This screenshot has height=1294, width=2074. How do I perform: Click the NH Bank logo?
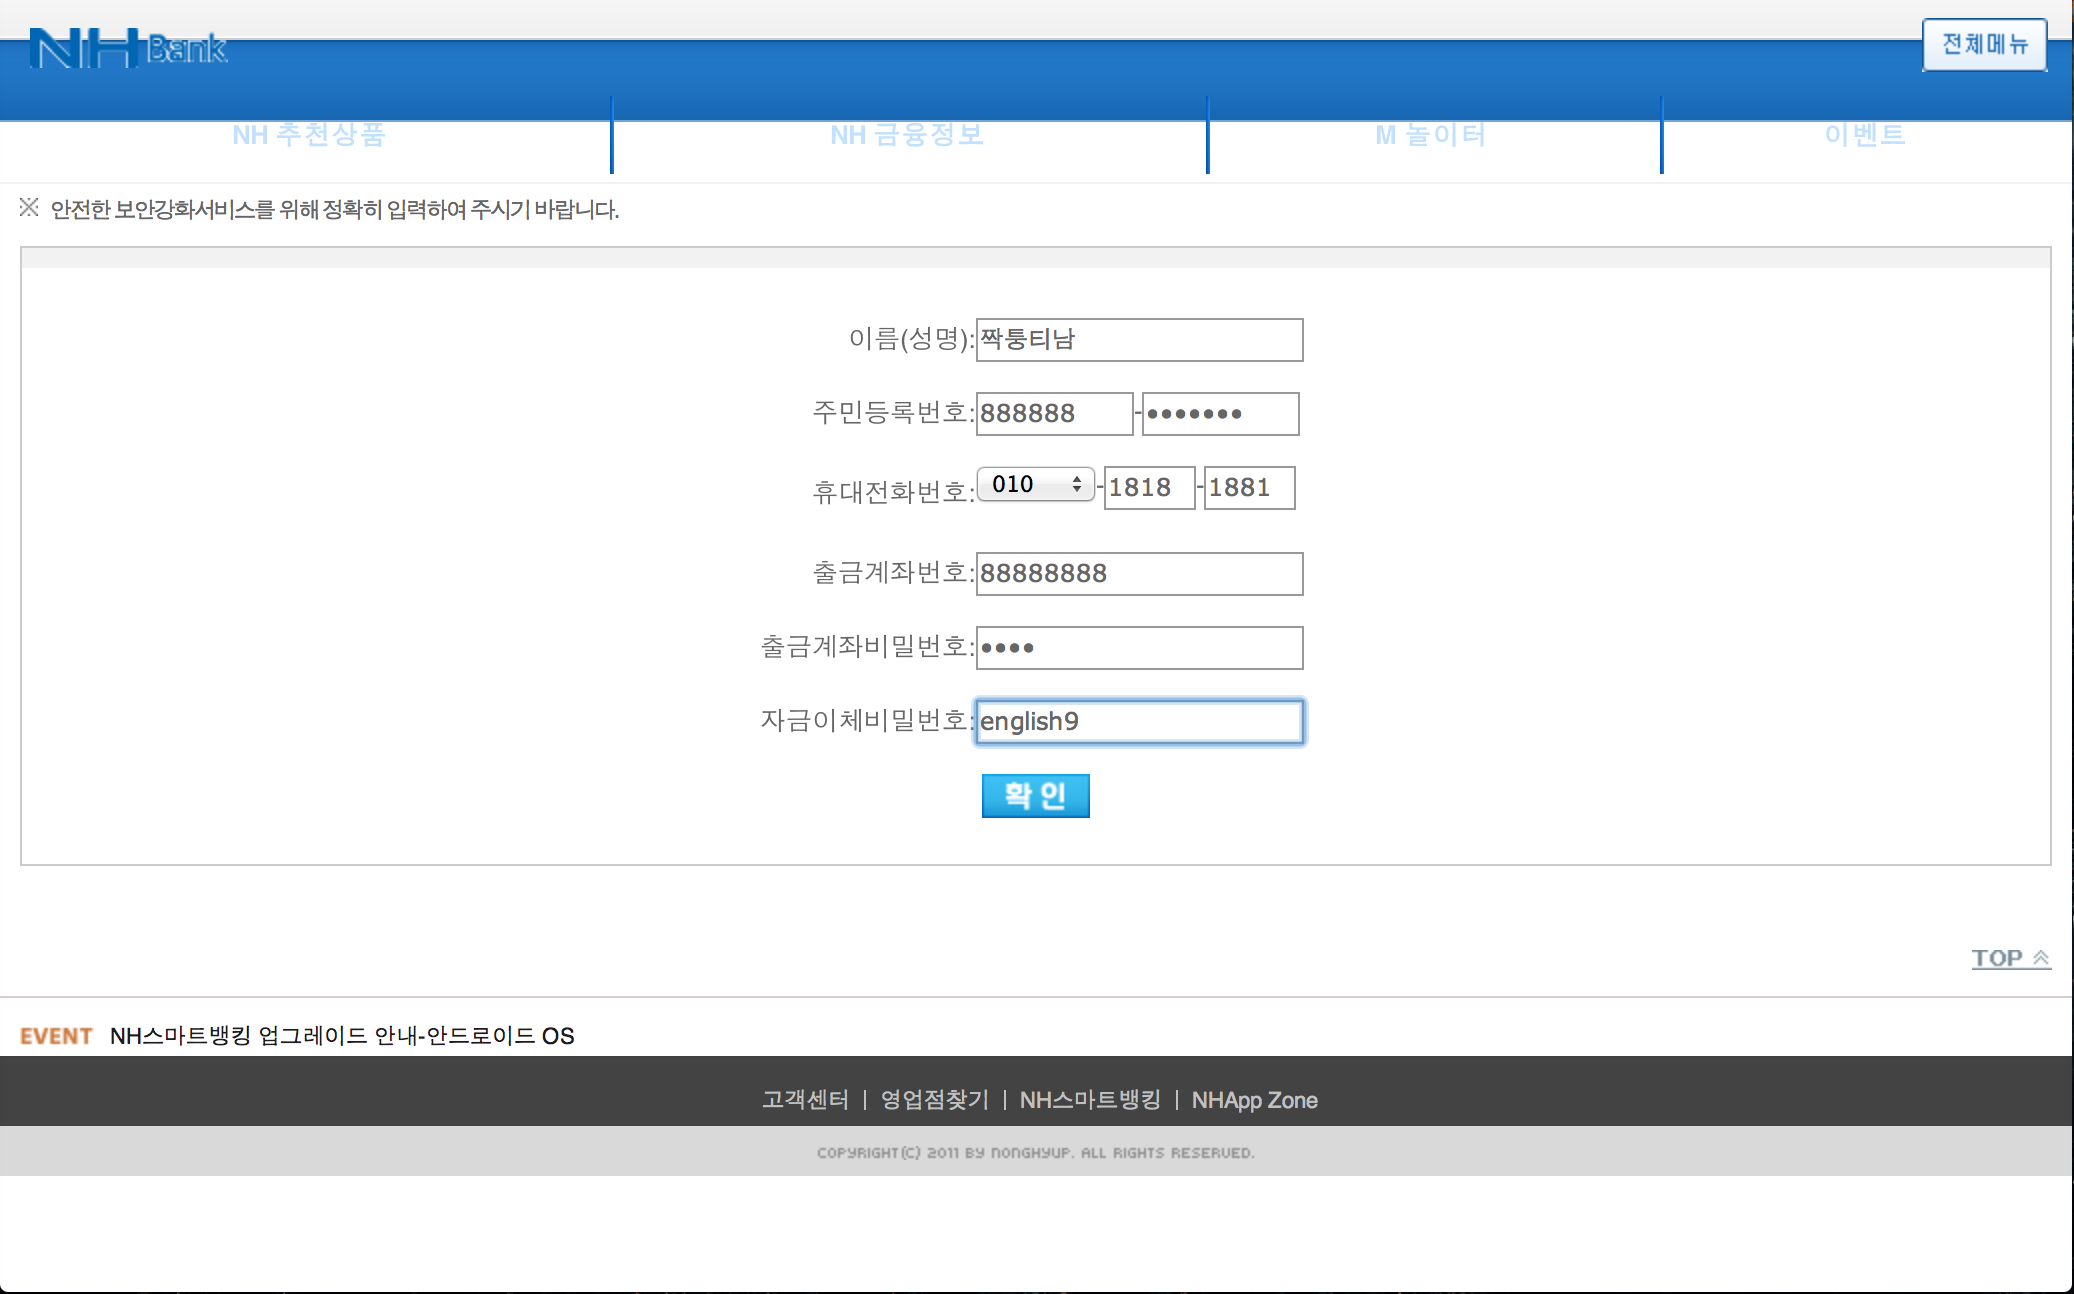coord(128,48)
